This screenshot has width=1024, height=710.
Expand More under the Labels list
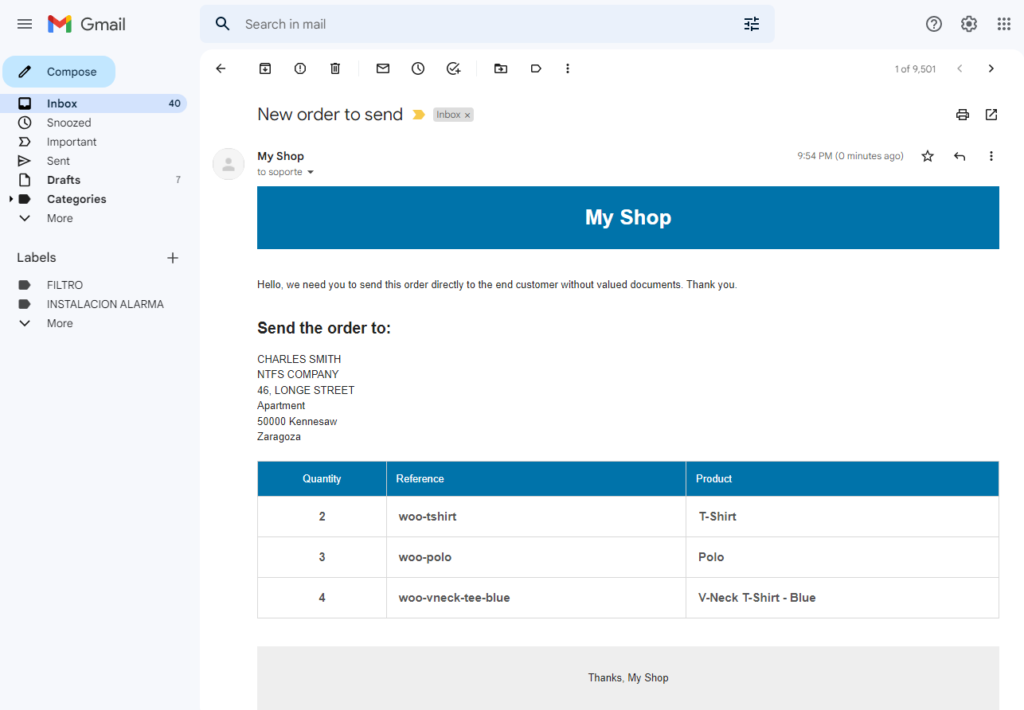tap(59, 323)
